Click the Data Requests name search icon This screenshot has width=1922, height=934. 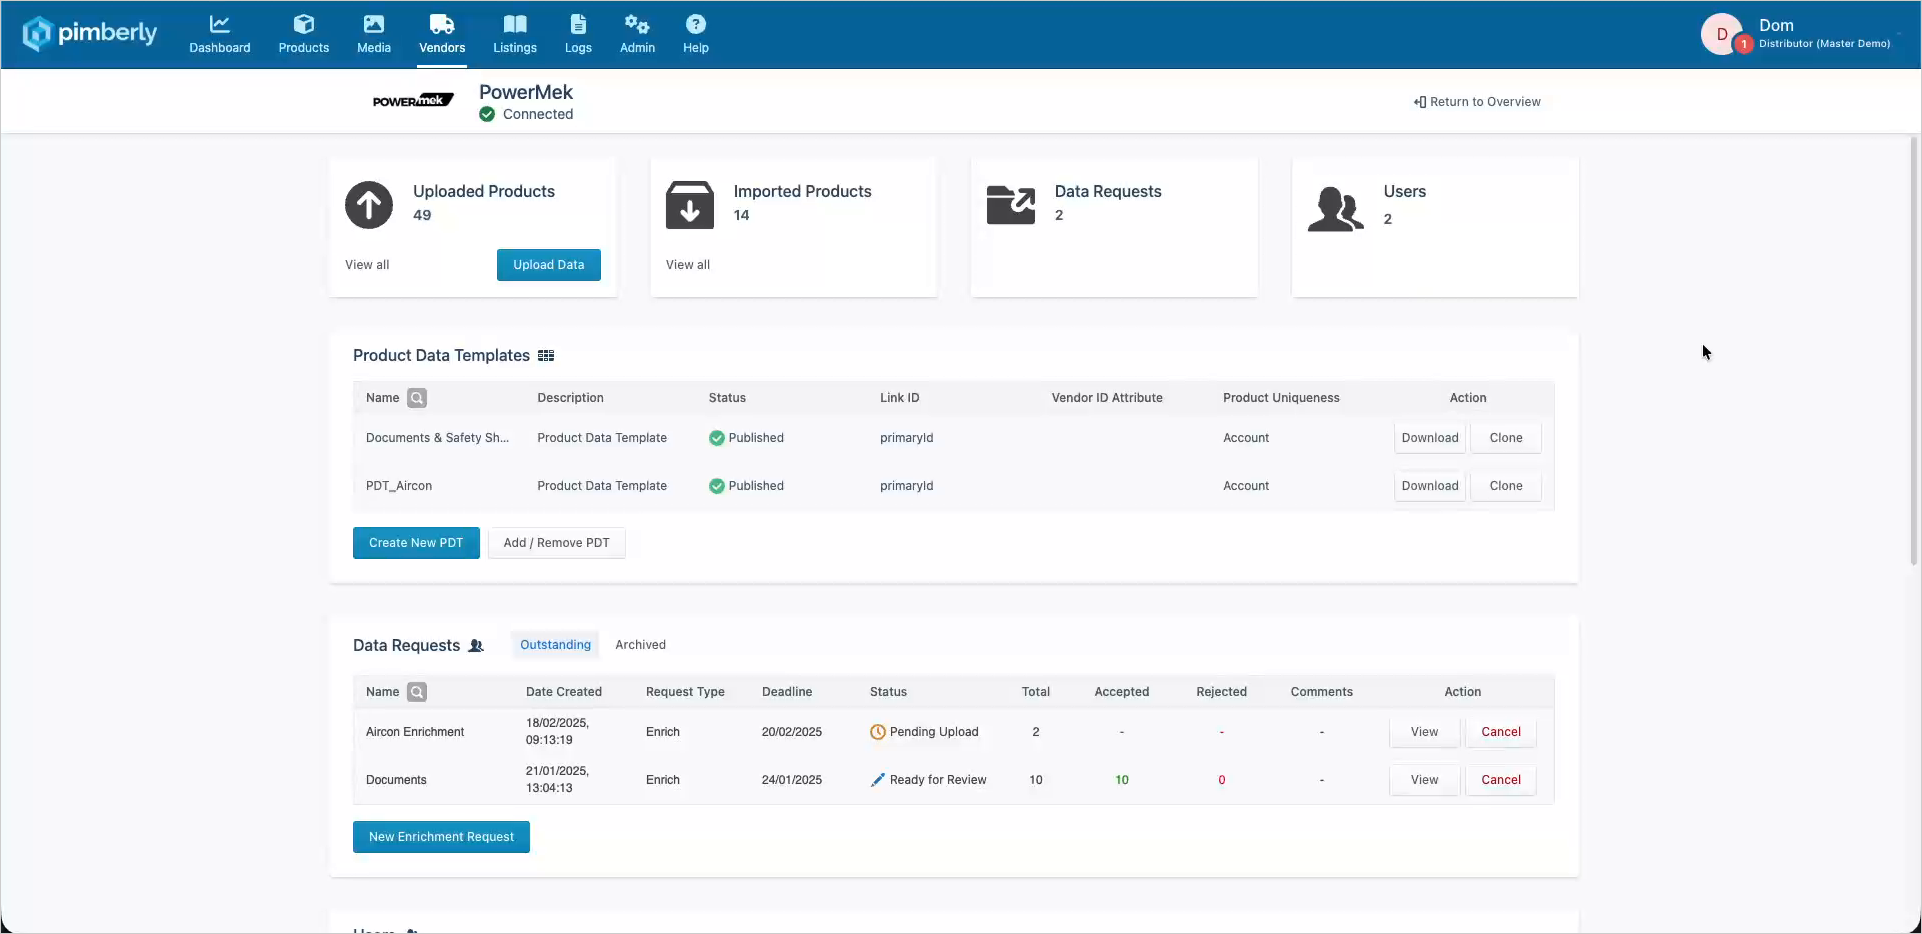click(417, 692)
